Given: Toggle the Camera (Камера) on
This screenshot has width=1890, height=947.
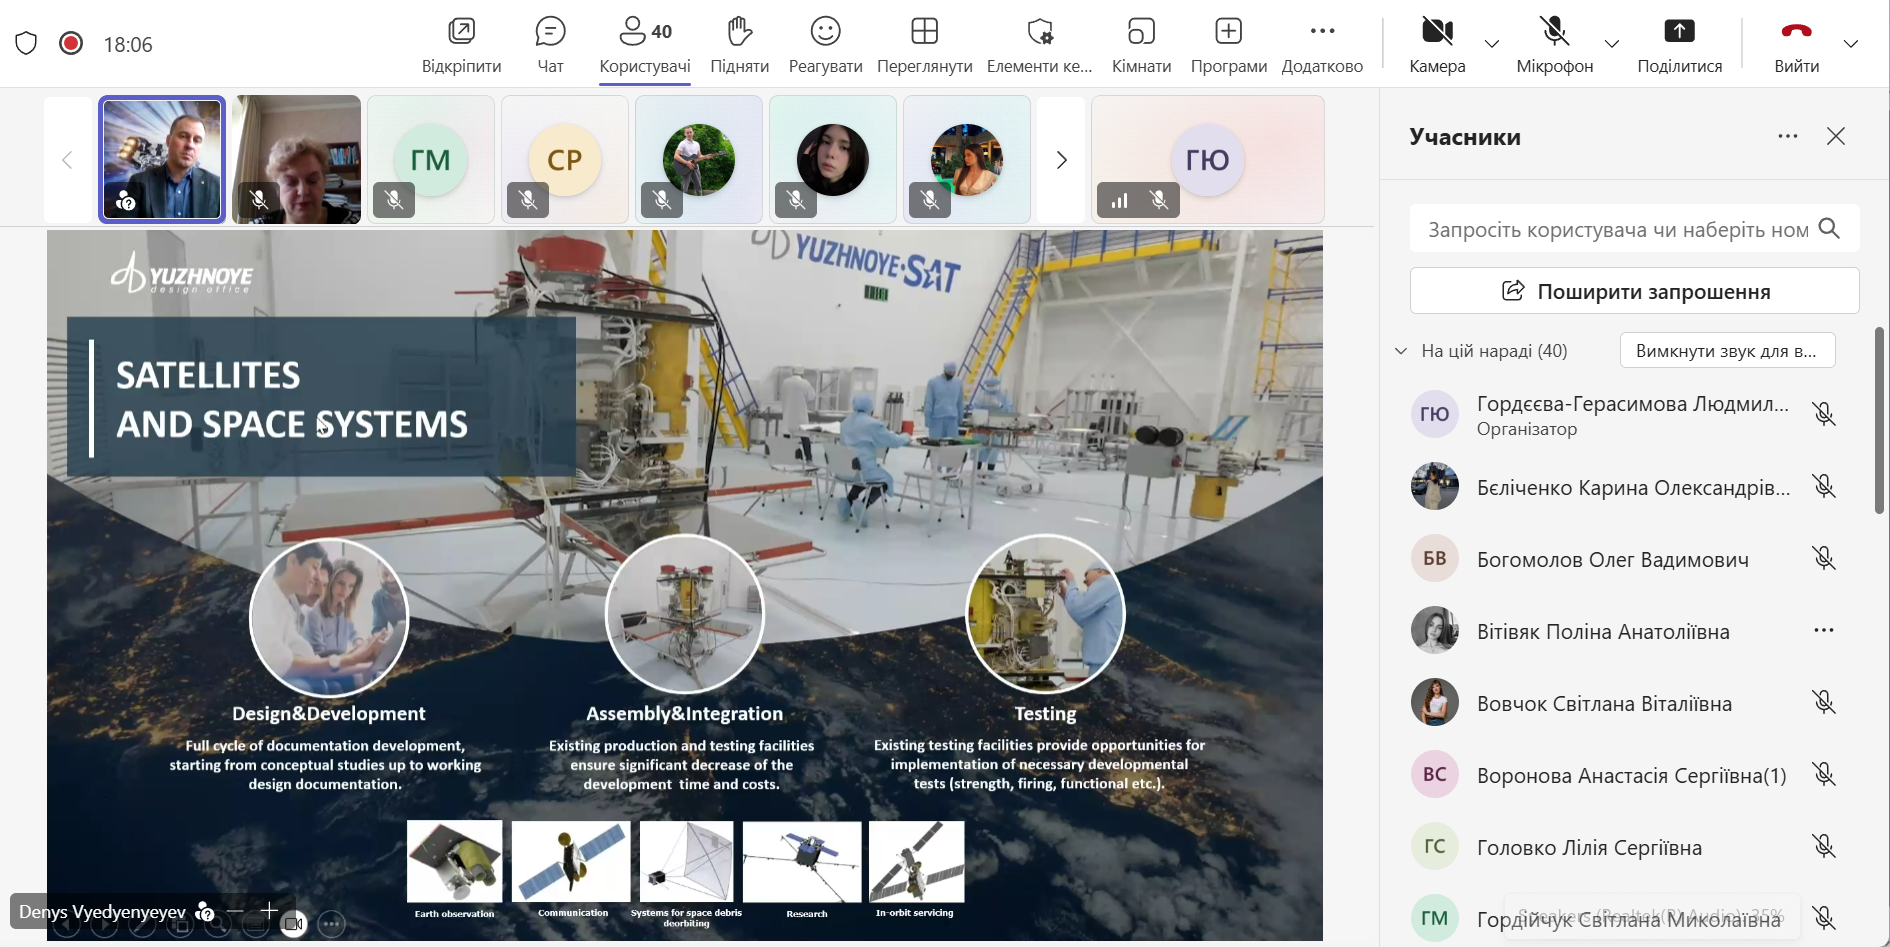Looking at the screenshot, I should pyautogui.click(x=1437, y=32).
